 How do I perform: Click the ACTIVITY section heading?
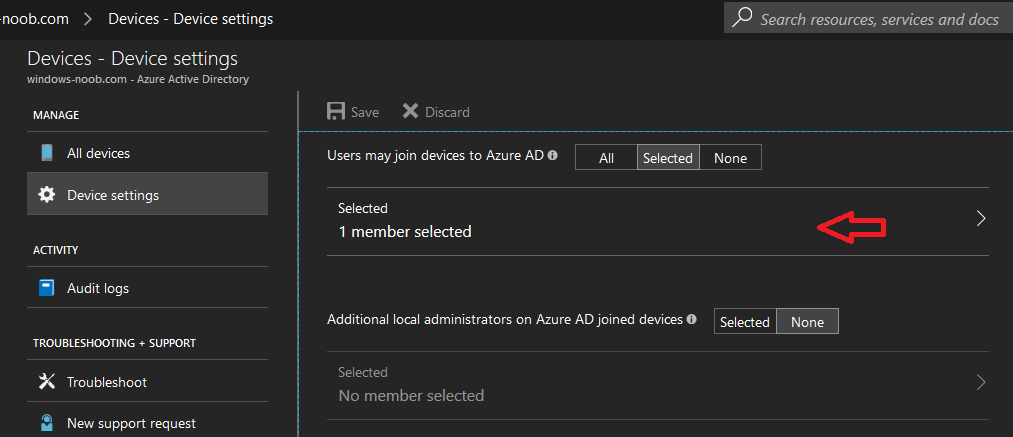(56, 250)
